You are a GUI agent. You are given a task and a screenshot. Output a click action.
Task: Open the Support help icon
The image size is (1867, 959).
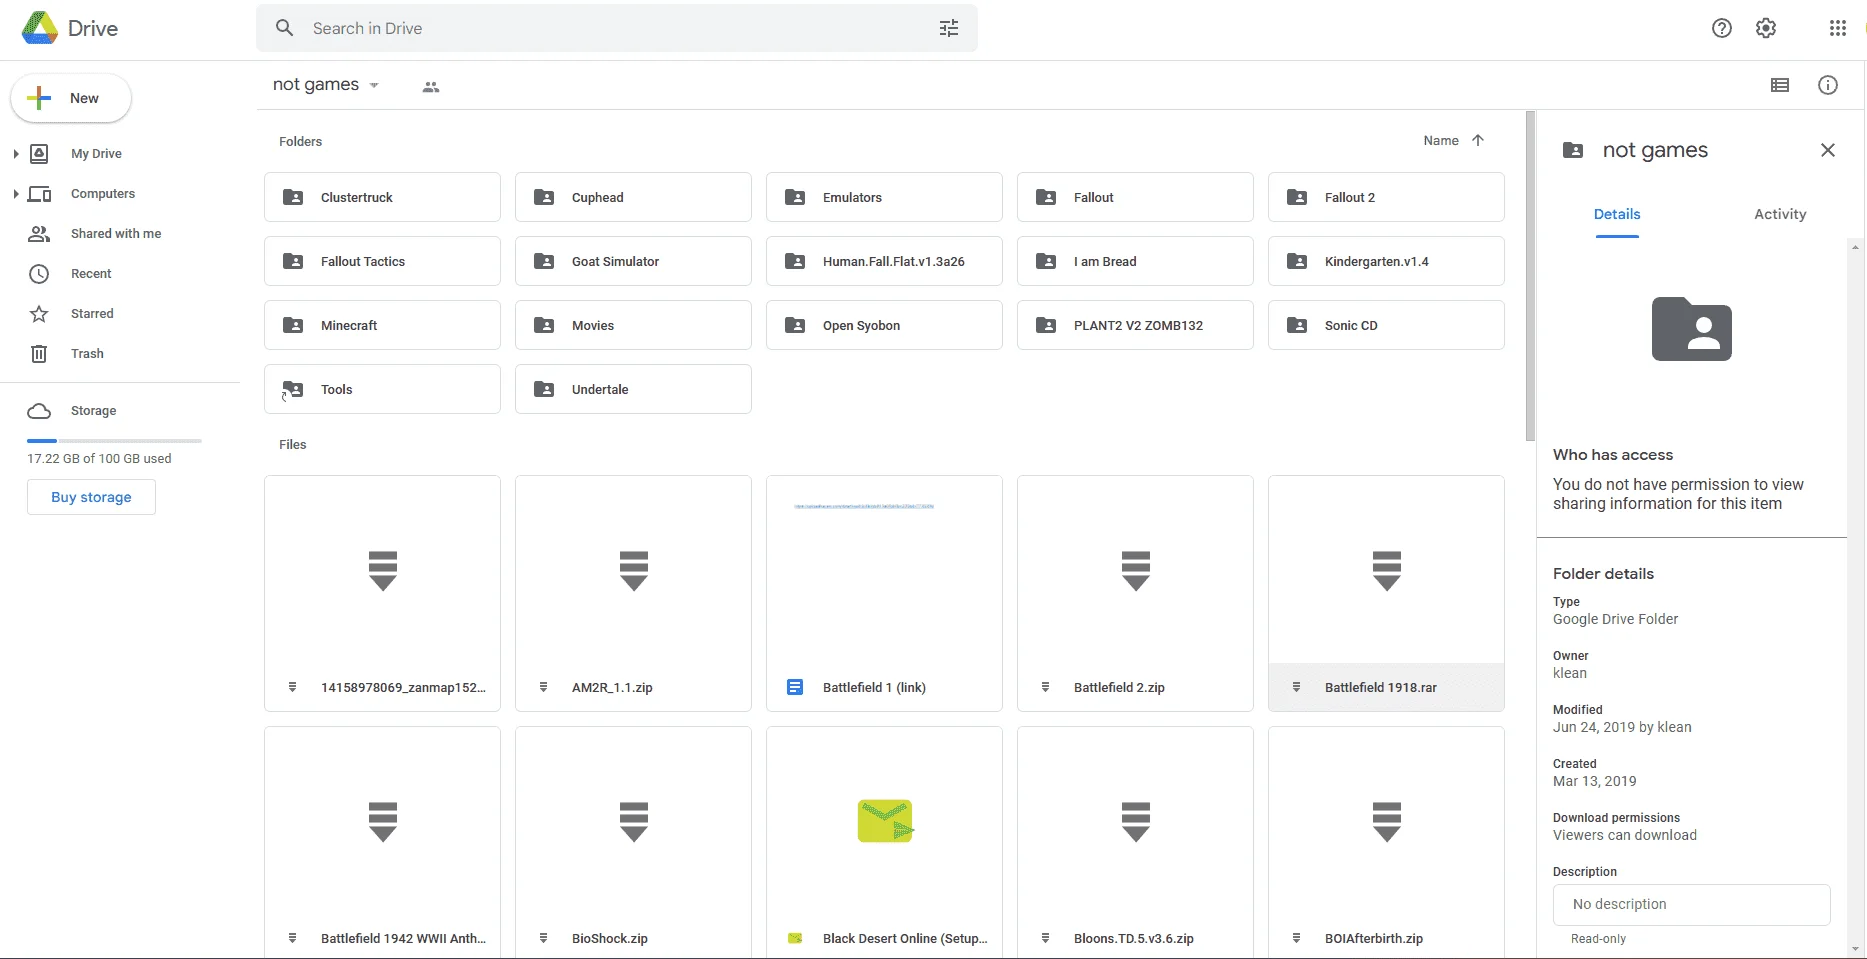pyautogui.click(x=1722, y=28)
